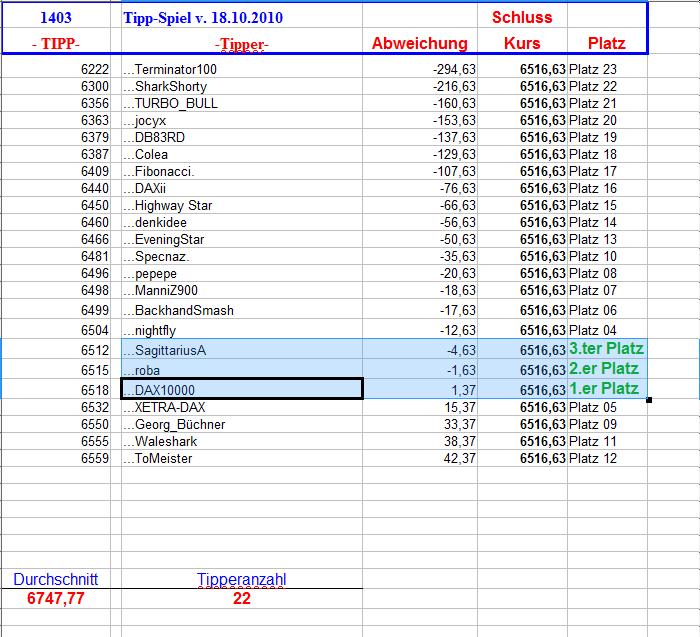Click the DAXii name cell

pyautogui.click(x=242, y=188)
